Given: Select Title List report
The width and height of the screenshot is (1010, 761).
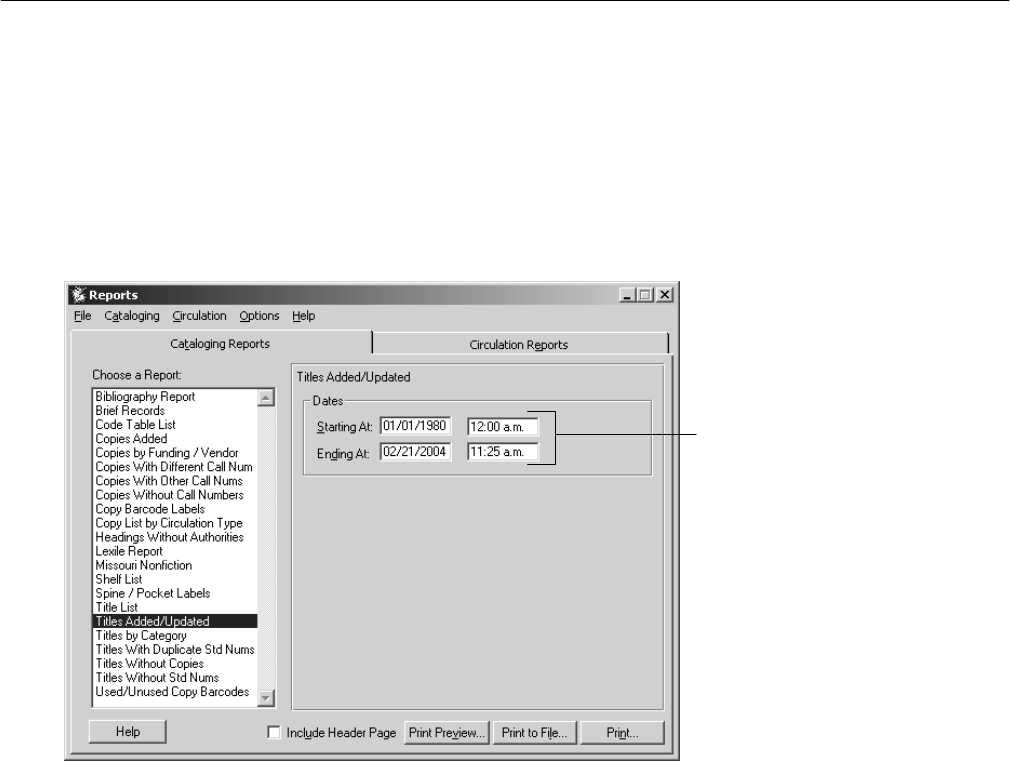Looking at the screenshot, I should 175,608.
